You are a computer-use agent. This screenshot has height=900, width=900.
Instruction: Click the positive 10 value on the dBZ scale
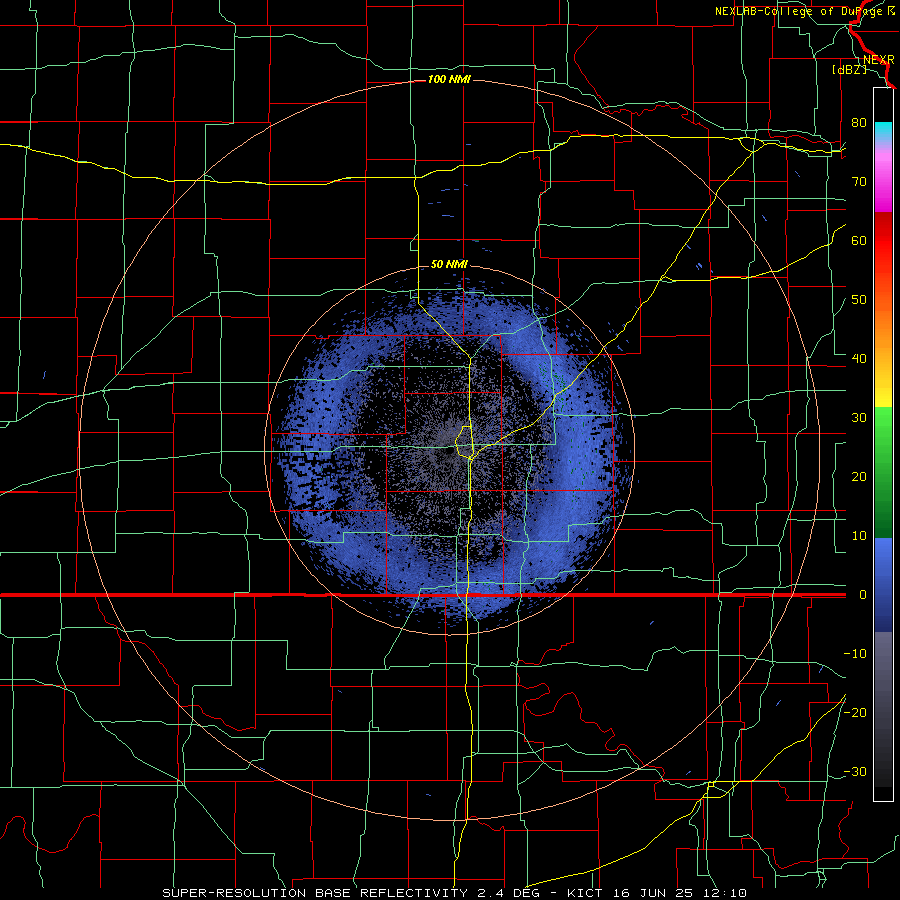pyautogui.click(x=859, y=536)
